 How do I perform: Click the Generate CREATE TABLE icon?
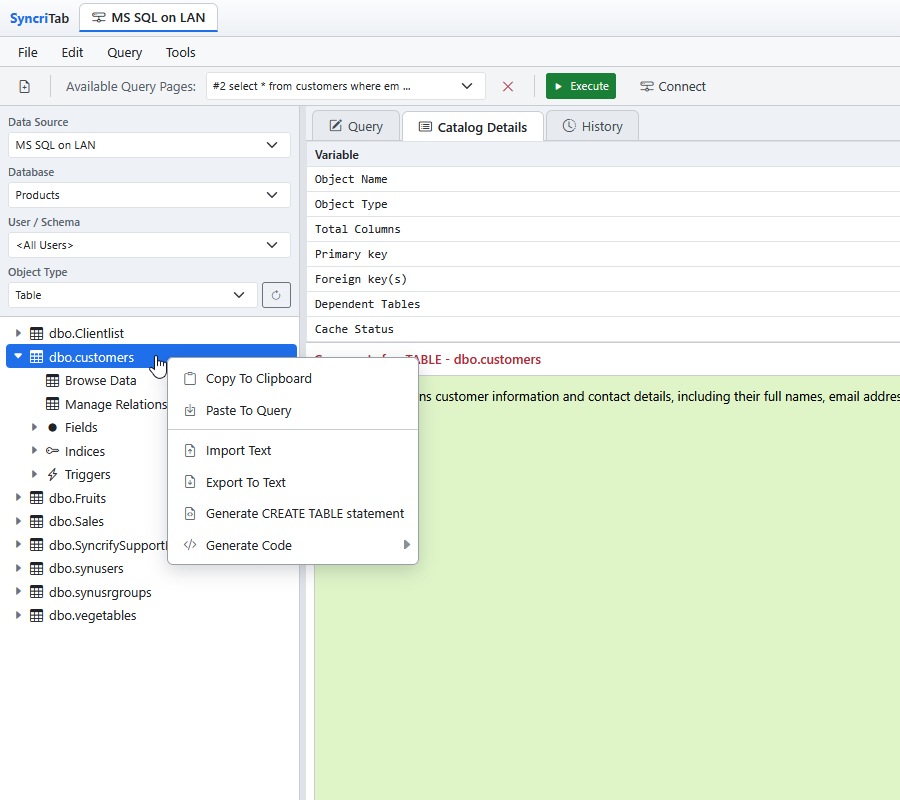[190, 514]
